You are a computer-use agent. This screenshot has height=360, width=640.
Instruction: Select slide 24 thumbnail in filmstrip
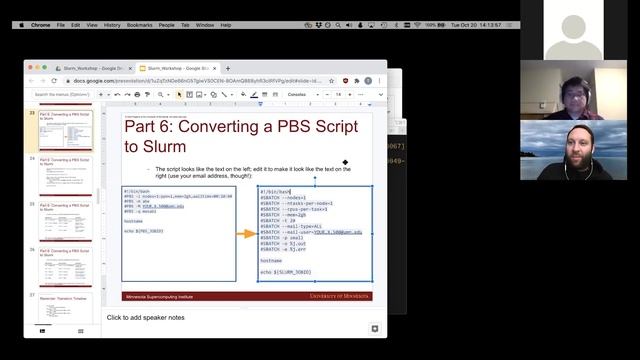click(x=66, y=176)
